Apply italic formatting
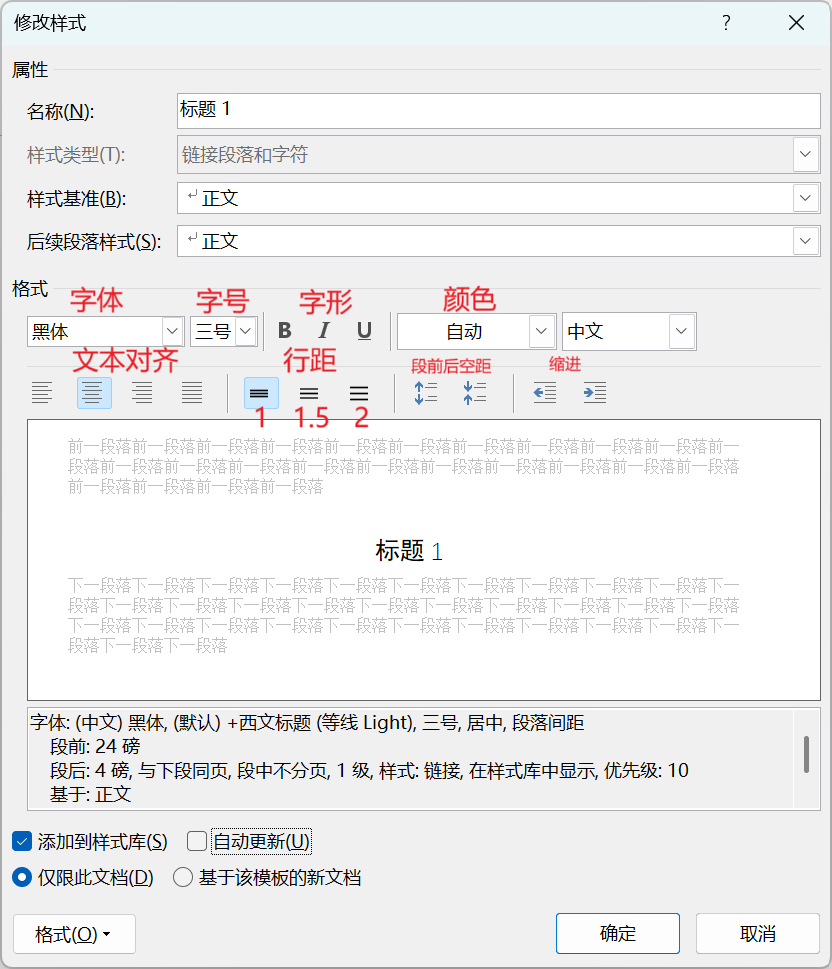This screenshot has width=832, height=969. pyautogui.click(x=324, y=331)
